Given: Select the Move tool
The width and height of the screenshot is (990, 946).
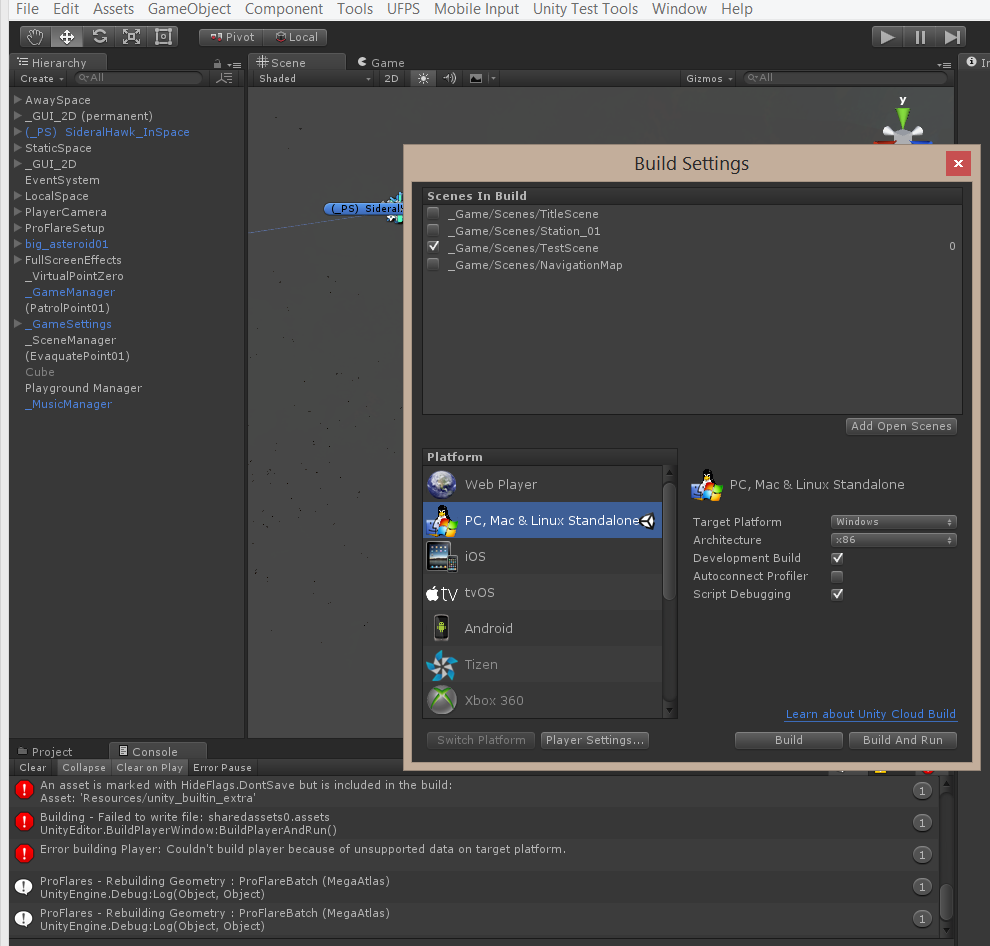Looking at the screenshot, I should pos(65,37).
